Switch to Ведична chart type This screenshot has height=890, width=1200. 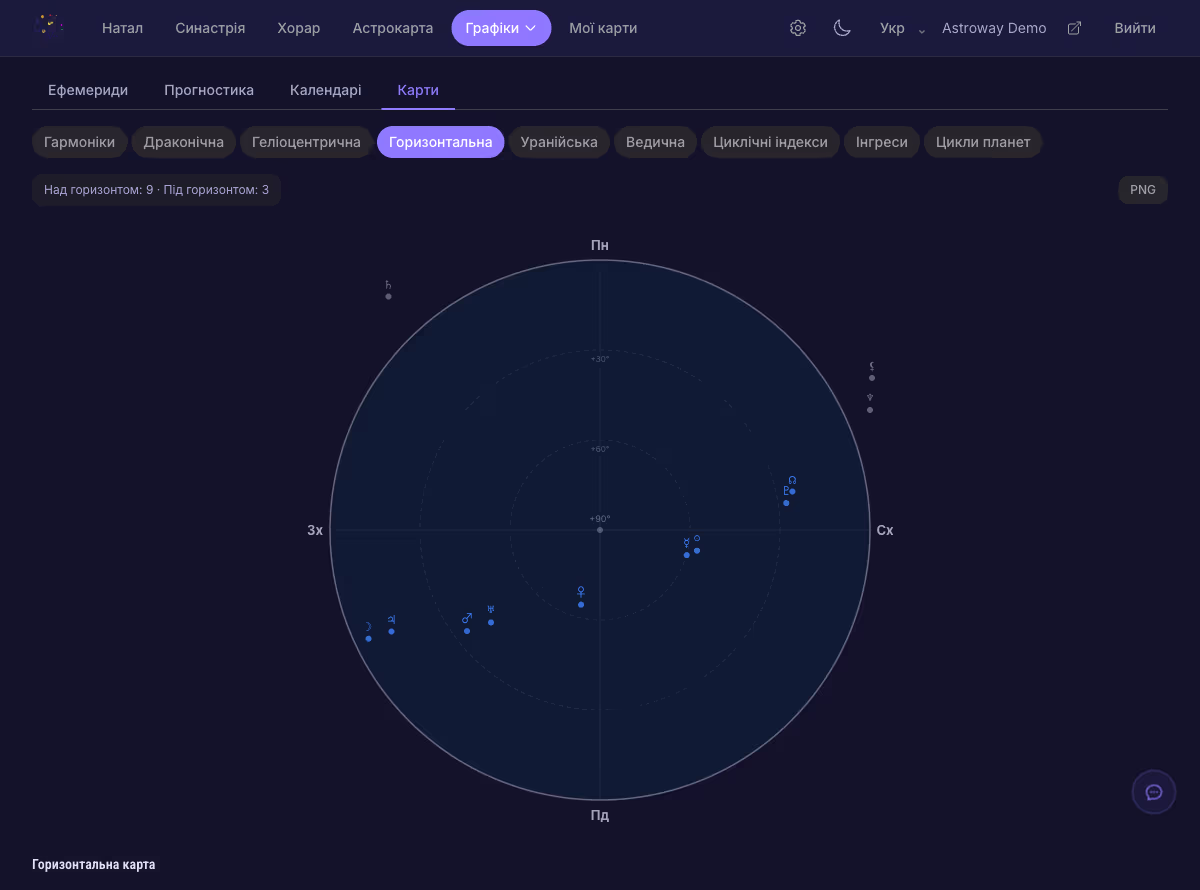coord(655,142)
